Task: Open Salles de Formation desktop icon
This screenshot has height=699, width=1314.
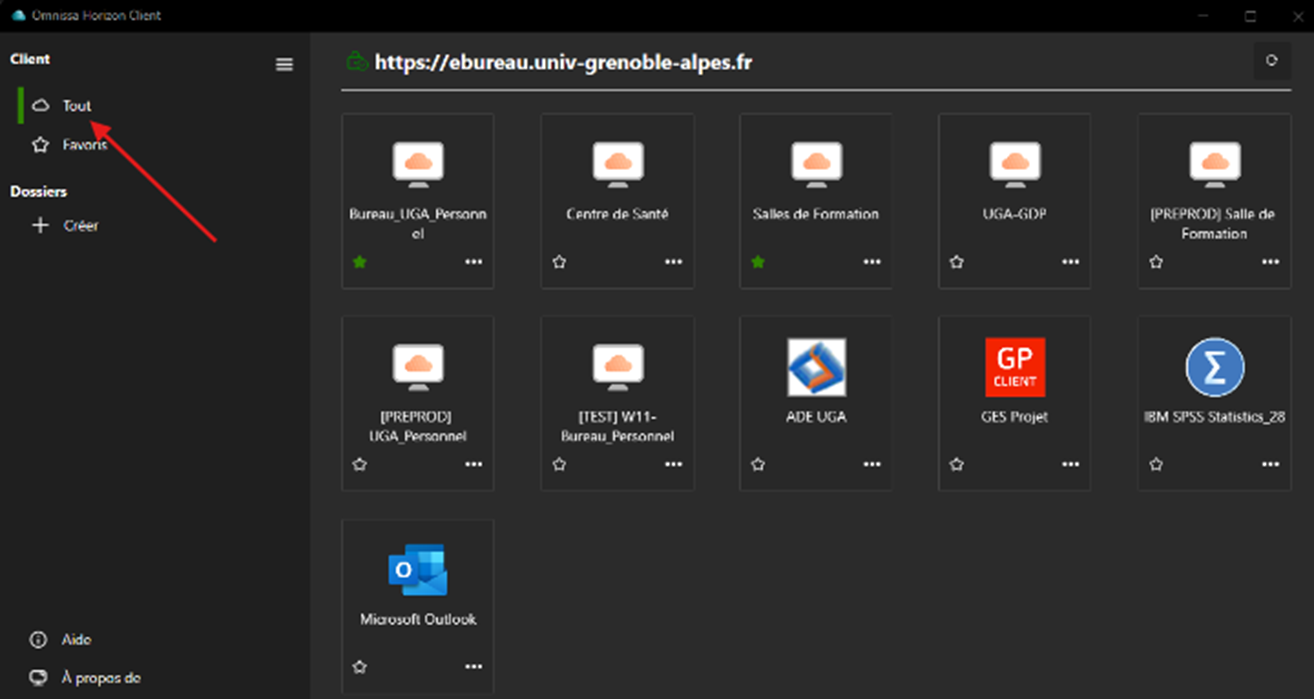Action: pyautogui.click(x=816, y=165)
